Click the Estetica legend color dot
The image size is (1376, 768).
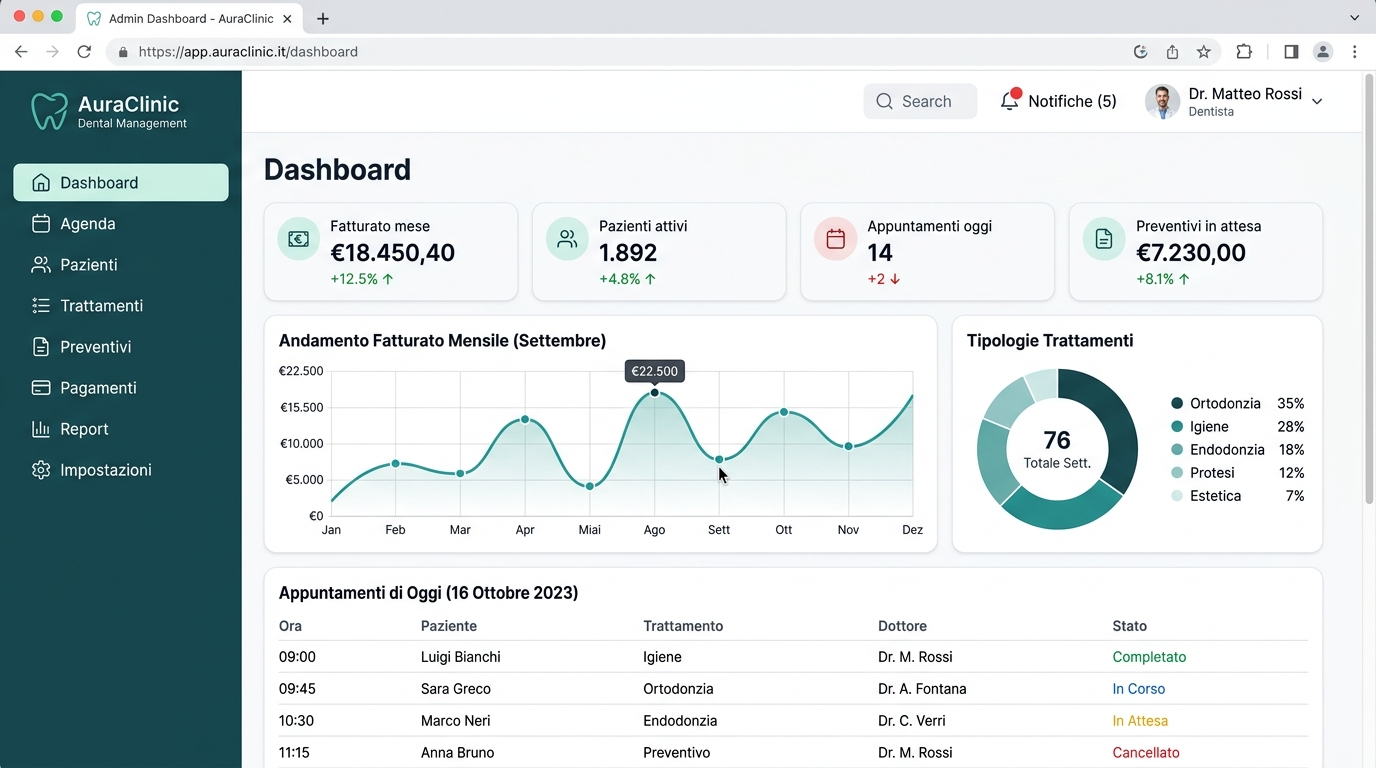coord(1177,496)
